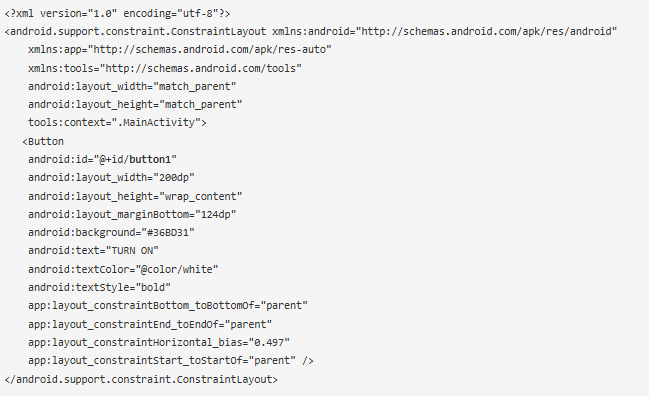Click the tools:context .MainActivity attribute
Image resolution: width=649 pixels, height=396 pixels.
point(117,122)
